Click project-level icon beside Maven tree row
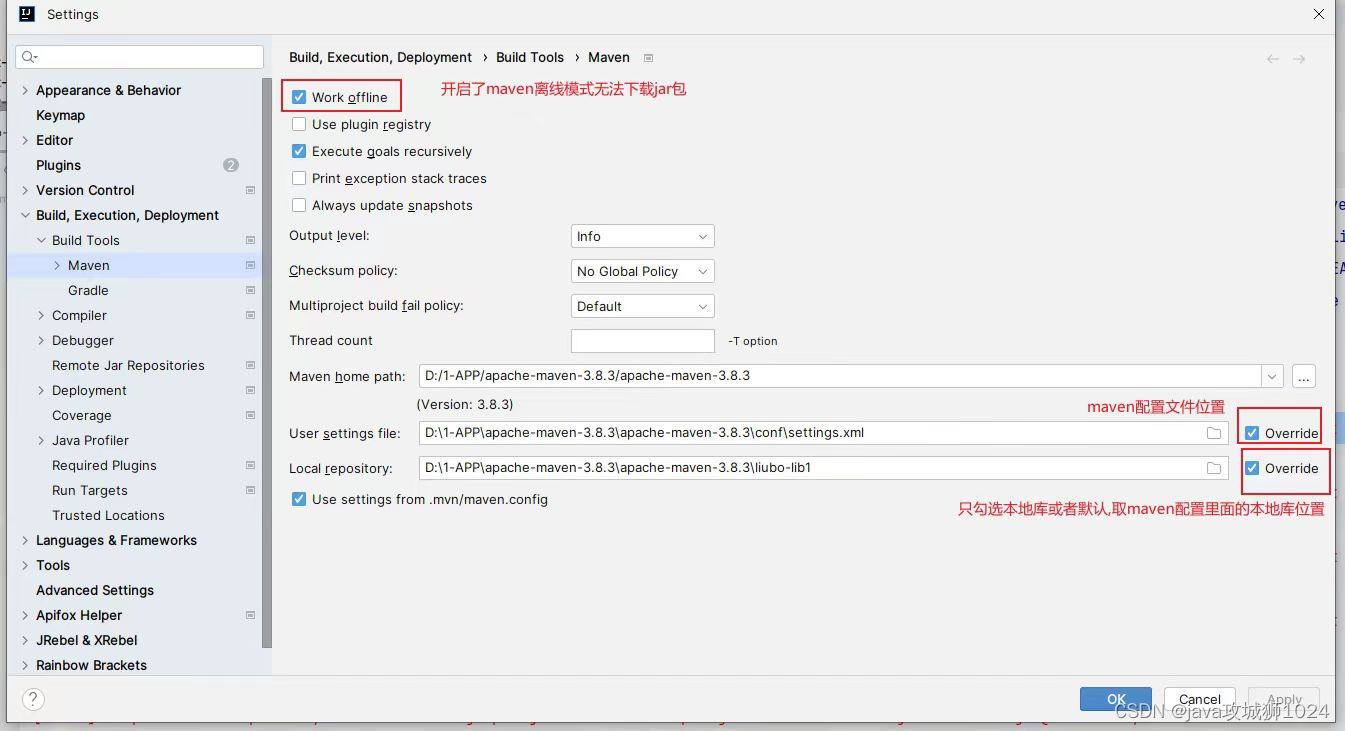1345x731 pixels. (x=250, y=265)
